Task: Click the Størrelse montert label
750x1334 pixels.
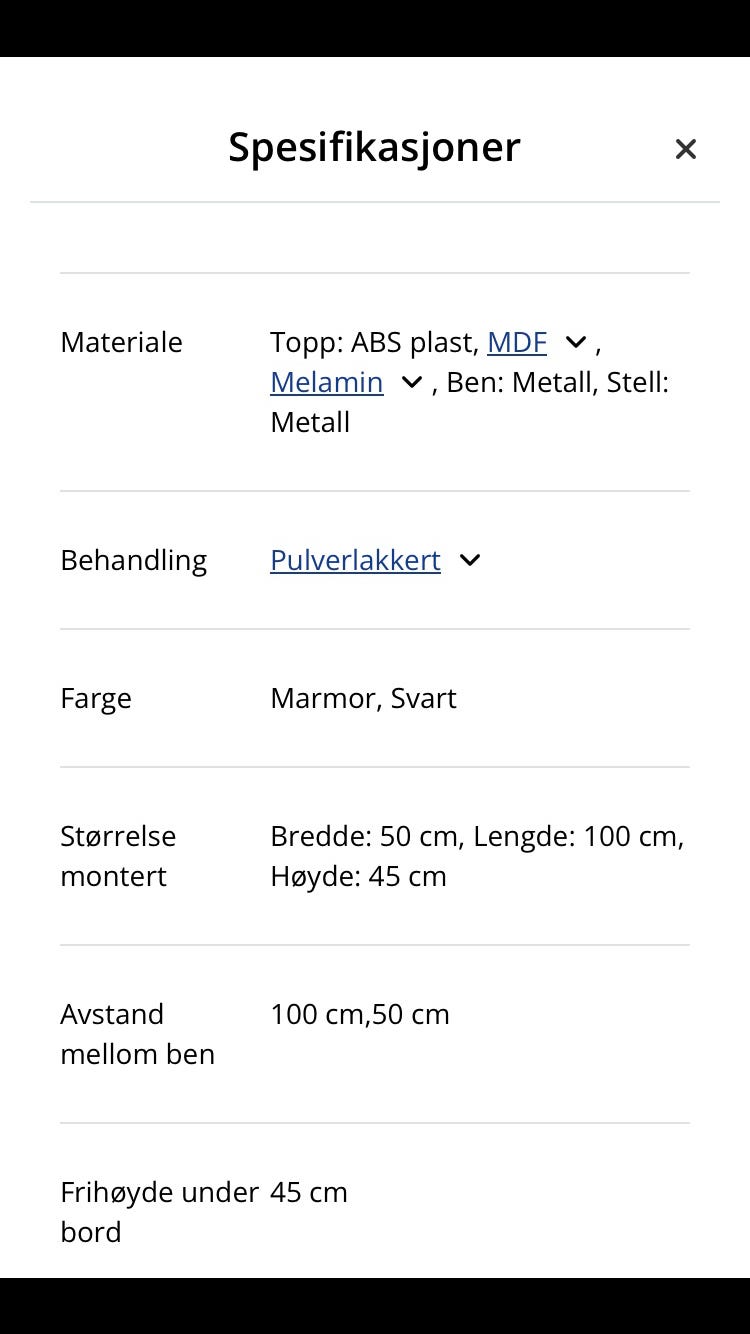Action: pos(117,856)
